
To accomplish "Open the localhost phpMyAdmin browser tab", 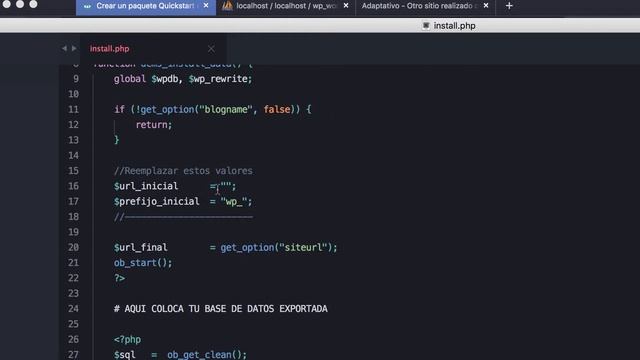I will coord(286,6).
